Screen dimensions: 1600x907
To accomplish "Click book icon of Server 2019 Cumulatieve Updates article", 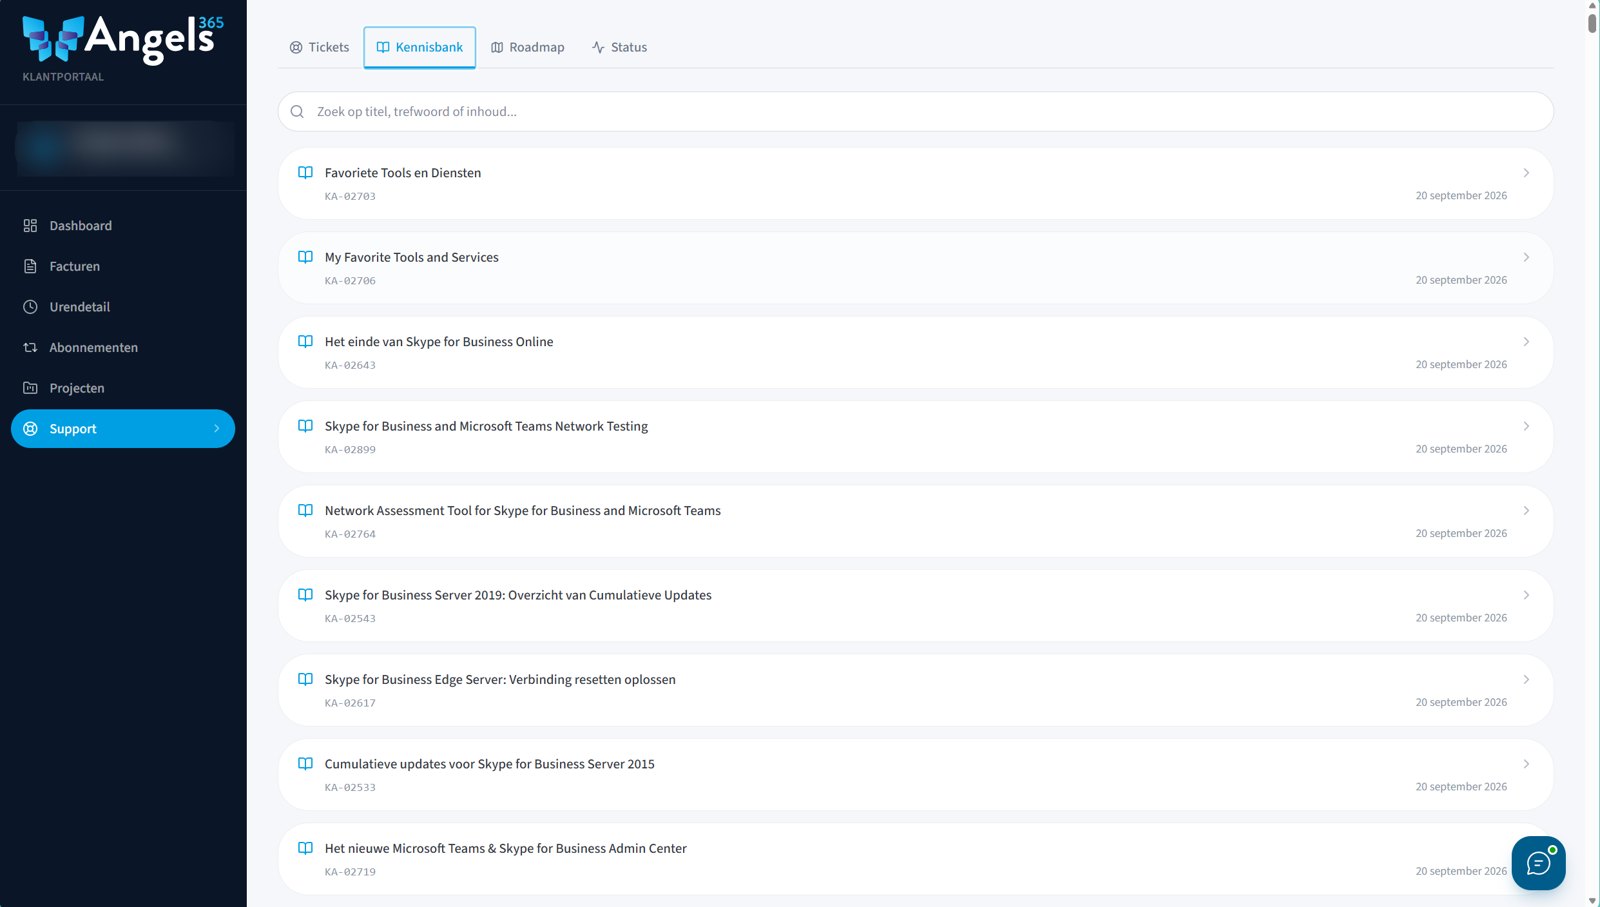I will (x=306, y=595).
